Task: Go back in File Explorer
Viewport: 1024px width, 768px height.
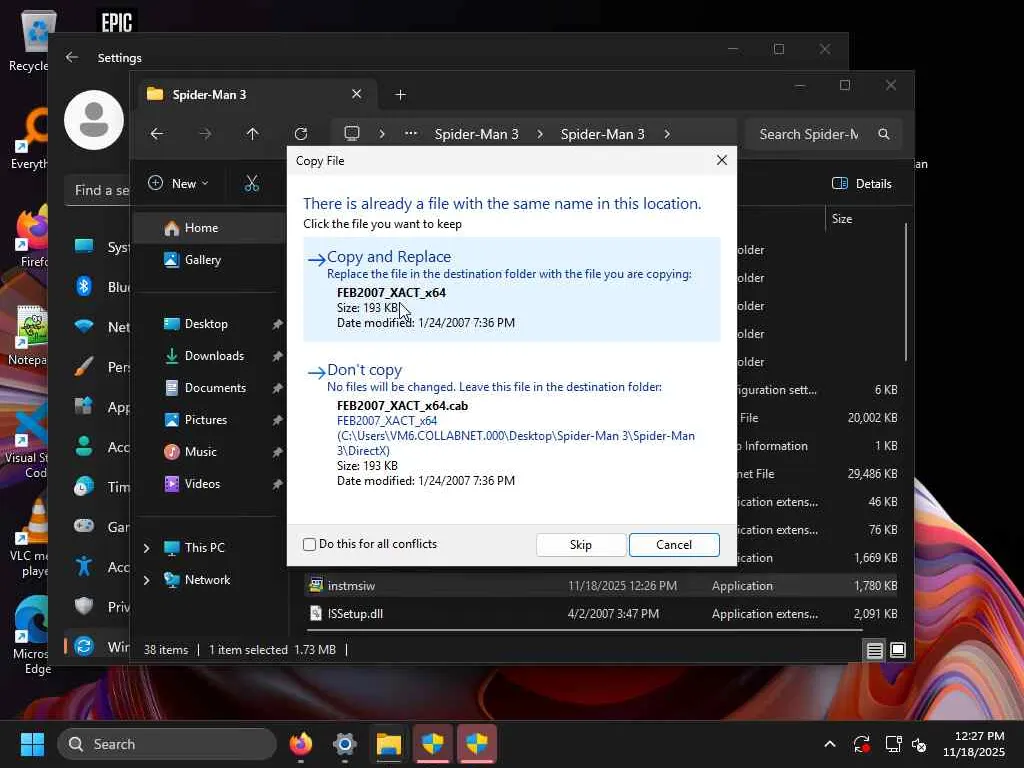Action: click(157, 134)
